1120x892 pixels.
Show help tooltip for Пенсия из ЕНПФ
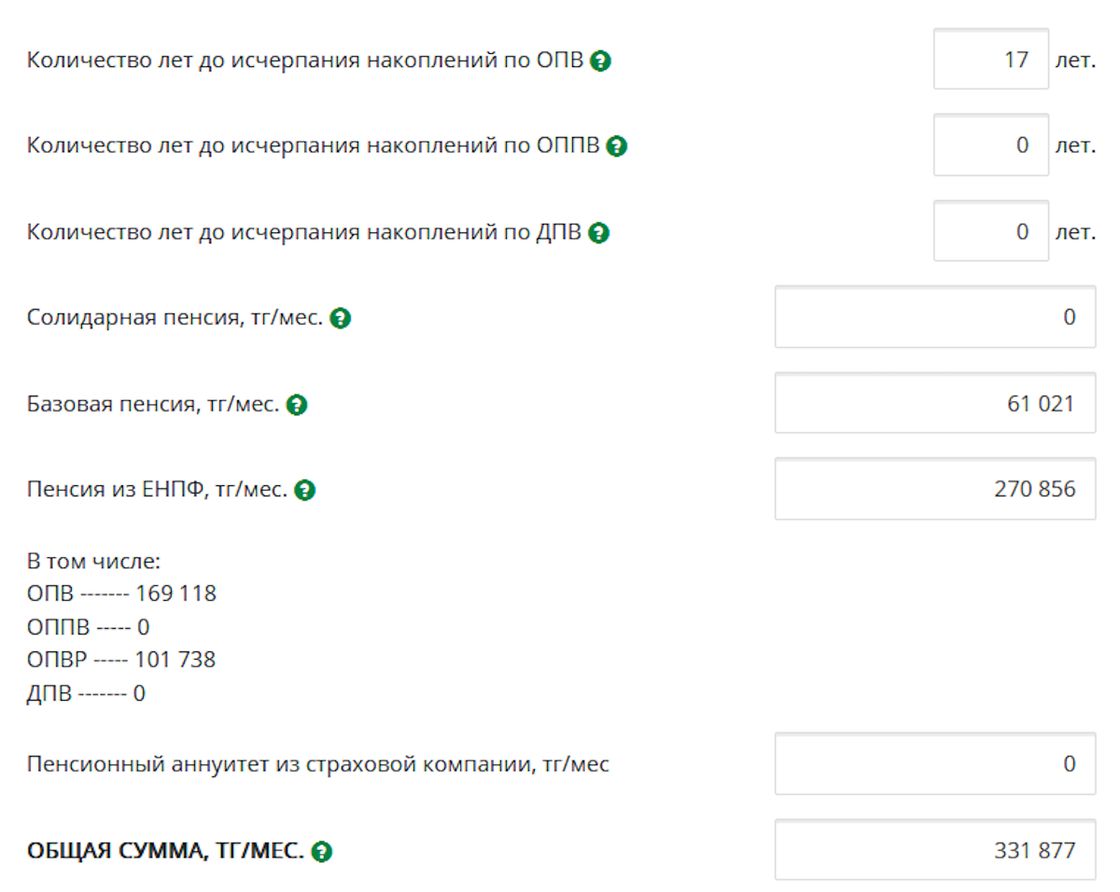click(304, 490)
